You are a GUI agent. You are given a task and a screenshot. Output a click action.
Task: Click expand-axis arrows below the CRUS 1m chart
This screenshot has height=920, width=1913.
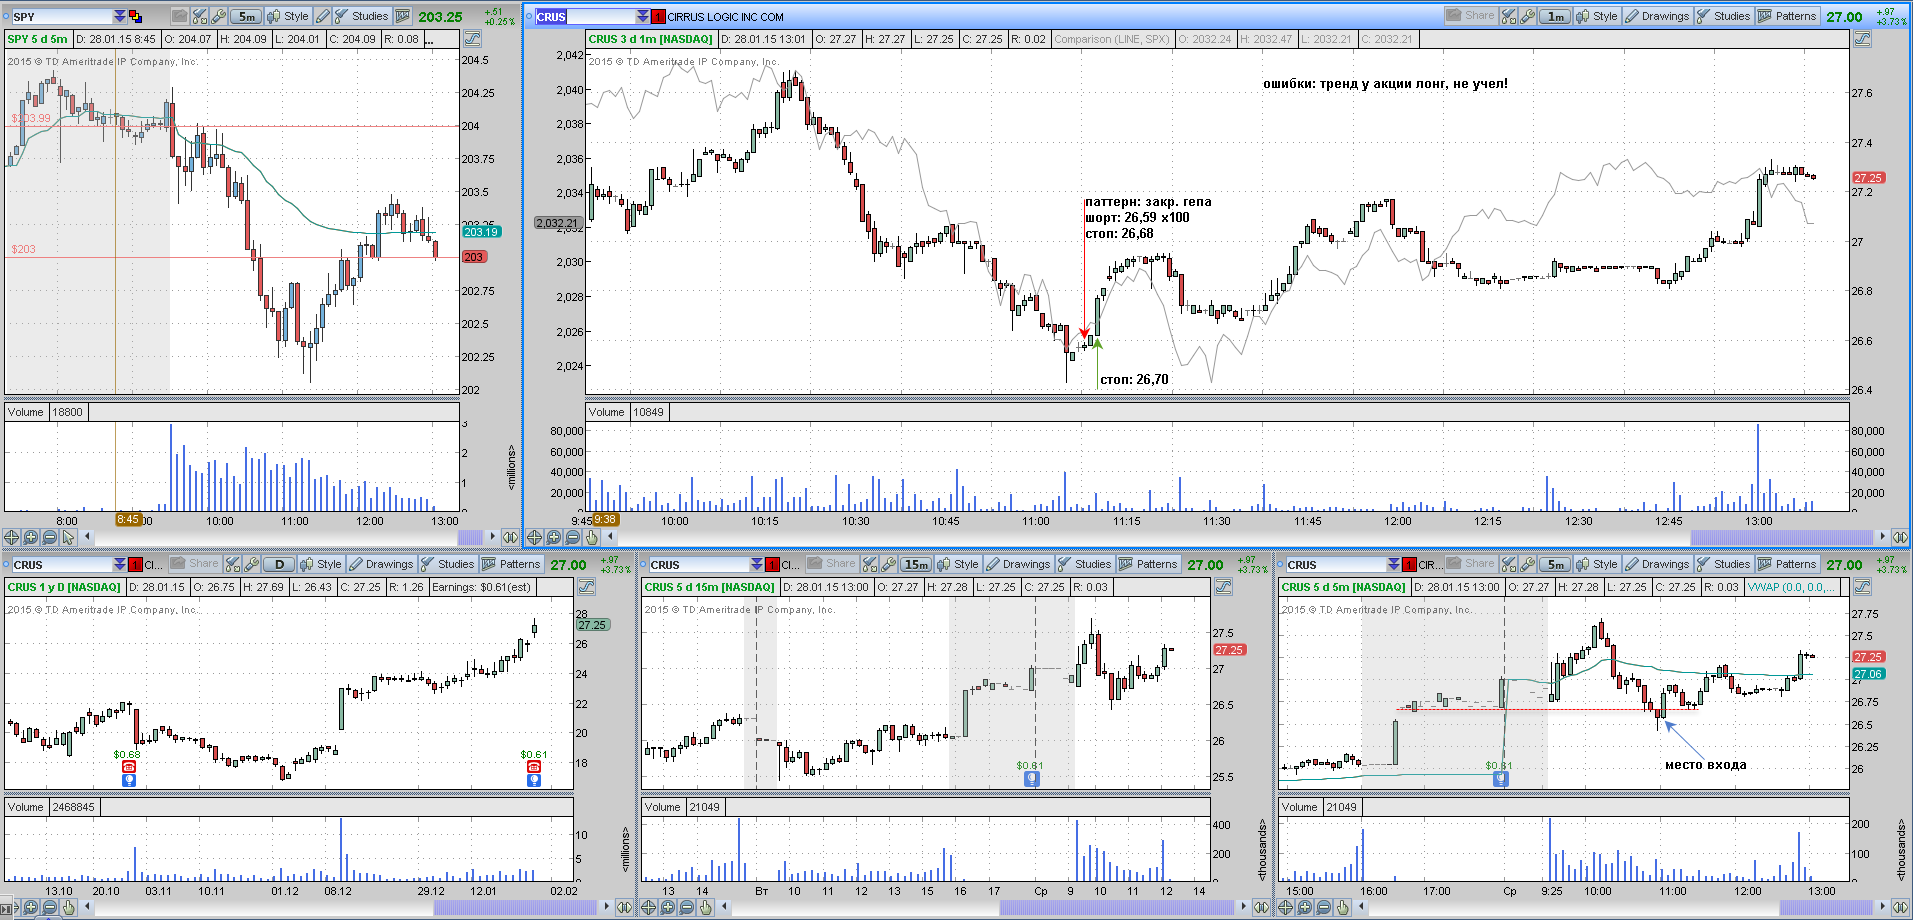[x=1899, y=537]
